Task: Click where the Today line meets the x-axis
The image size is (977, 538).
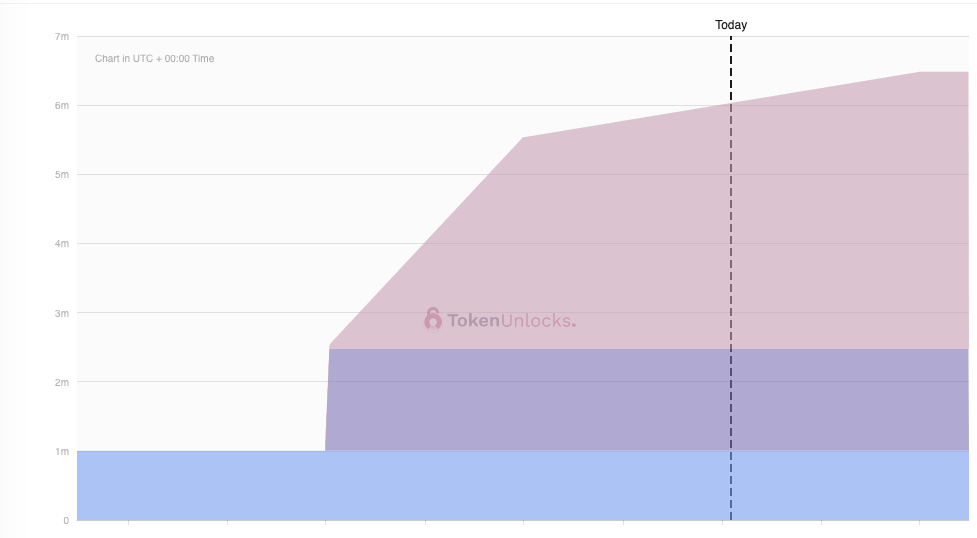Action: [731, 520]
